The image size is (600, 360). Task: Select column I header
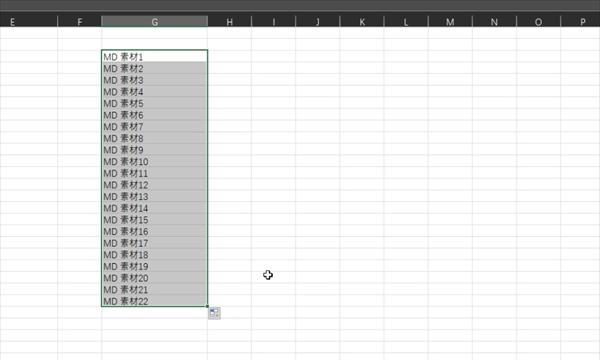(x=274, y=22)
